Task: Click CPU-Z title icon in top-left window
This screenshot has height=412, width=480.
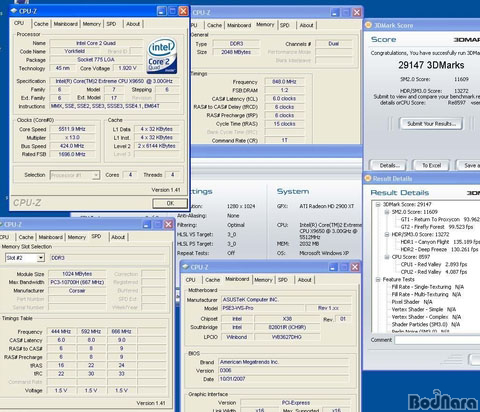Action: click(x=14, y=11)
